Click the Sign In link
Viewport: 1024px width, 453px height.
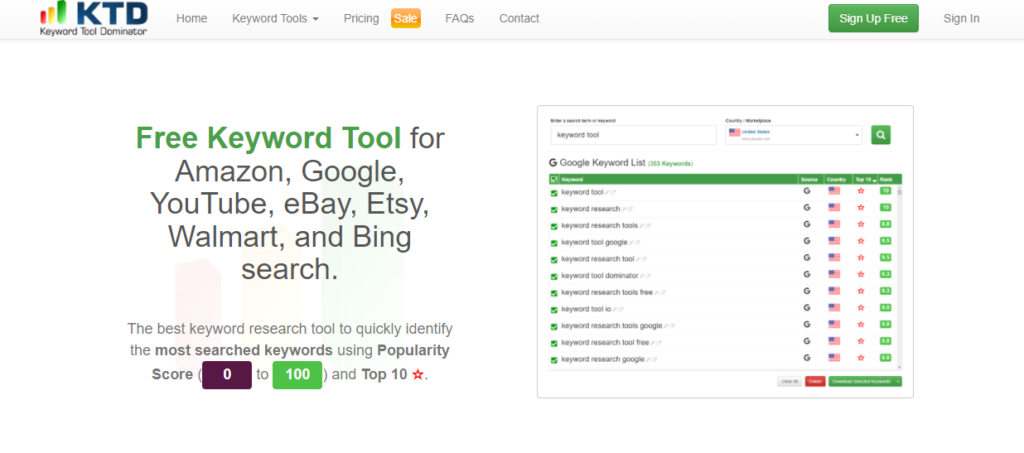tap(961, 18)
